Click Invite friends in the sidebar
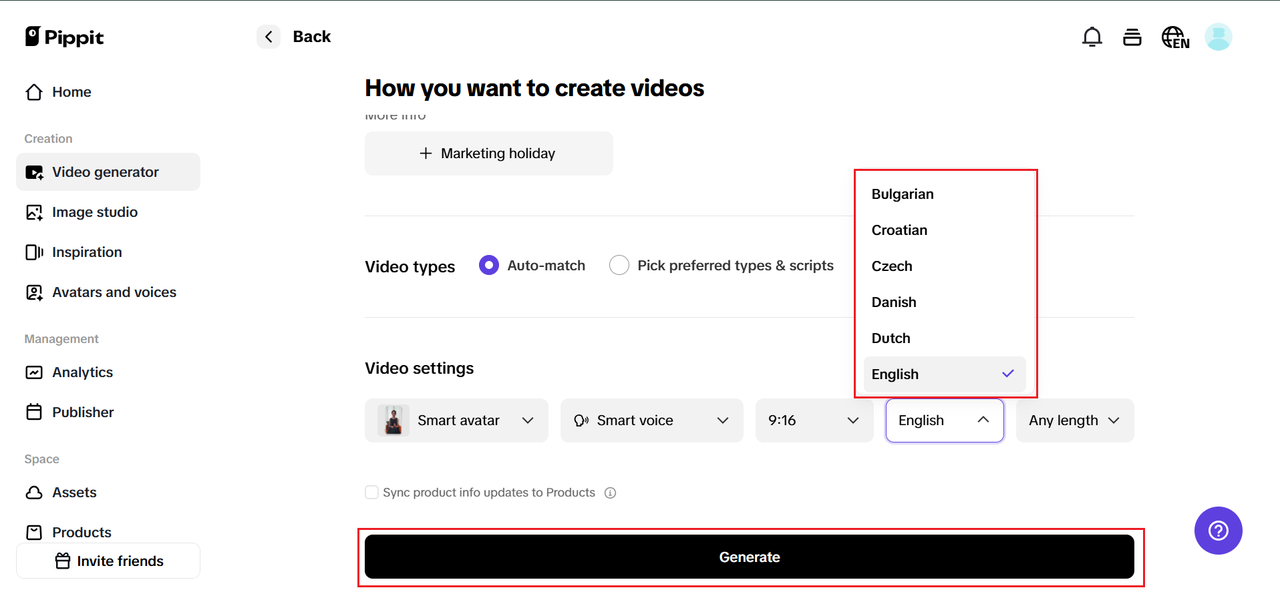This screenshot has width=1280, height=594. [108, 561]
